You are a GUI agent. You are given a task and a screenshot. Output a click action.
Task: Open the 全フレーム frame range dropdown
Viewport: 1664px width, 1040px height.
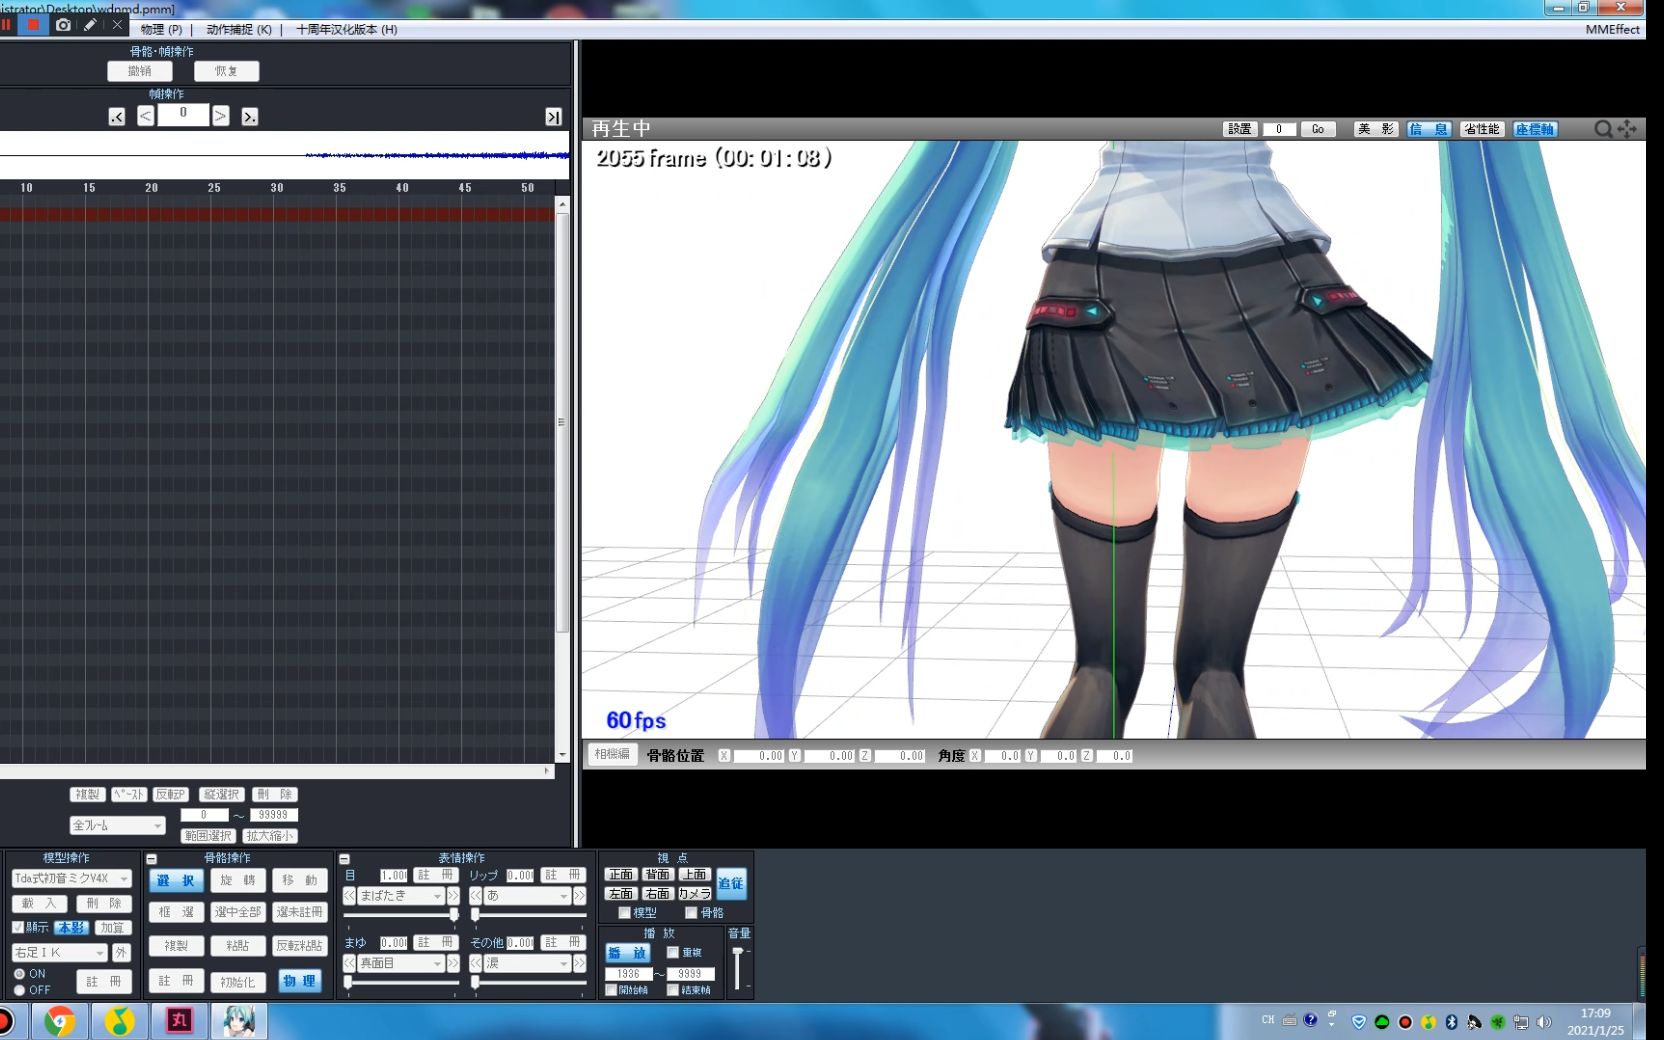(117, 826)
